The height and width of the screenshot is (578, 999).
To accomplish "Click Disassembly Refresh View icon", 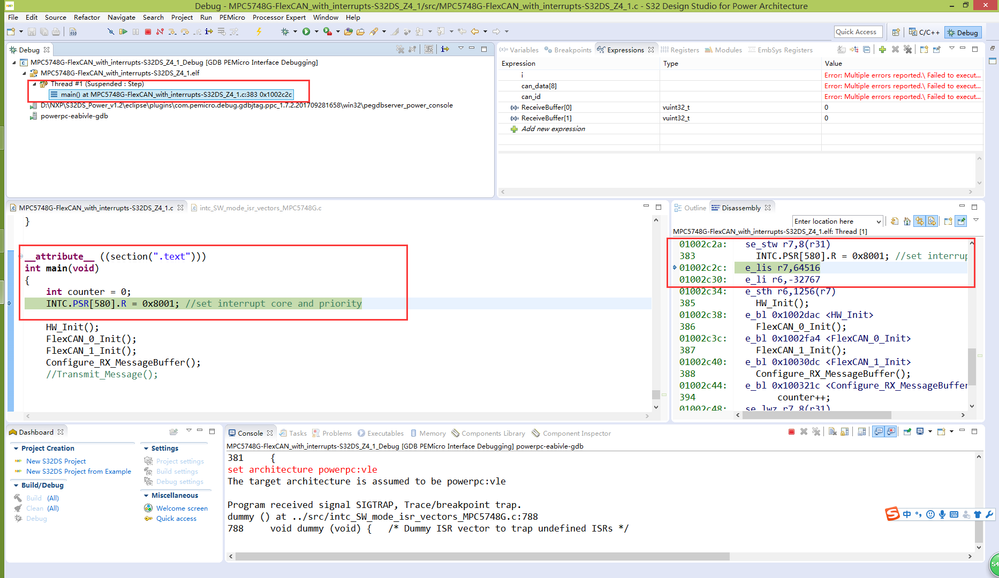I will coord(895,221).
